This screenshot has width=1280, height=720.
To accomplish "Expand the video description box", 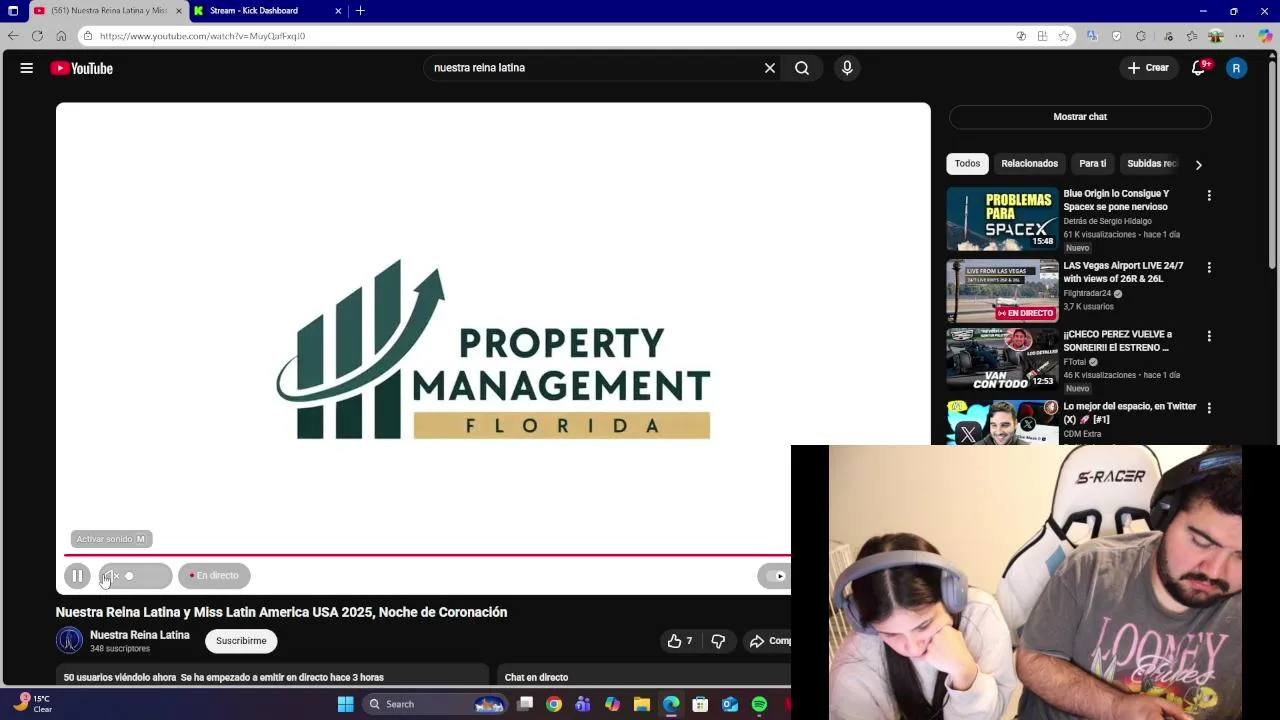I will coord(272,676).
